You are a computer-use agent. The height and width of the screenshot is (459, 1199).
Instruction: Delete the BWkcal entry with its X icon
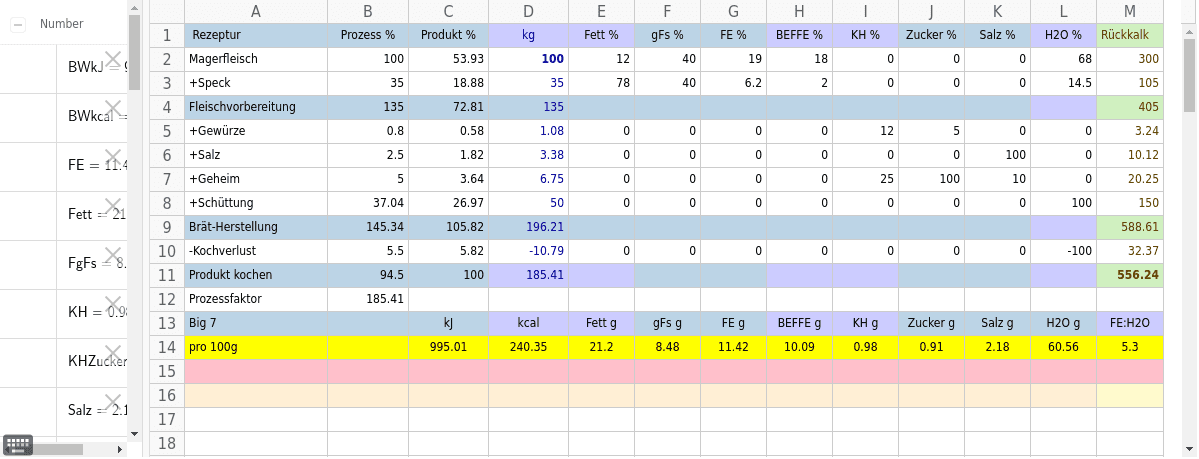tap(113, 107)
